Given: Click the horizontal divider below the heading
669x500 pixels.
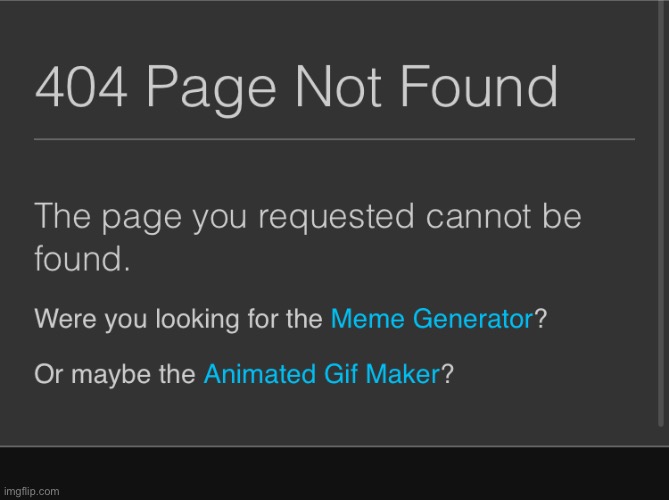Looking at the screenshot, I should (334, 138).
